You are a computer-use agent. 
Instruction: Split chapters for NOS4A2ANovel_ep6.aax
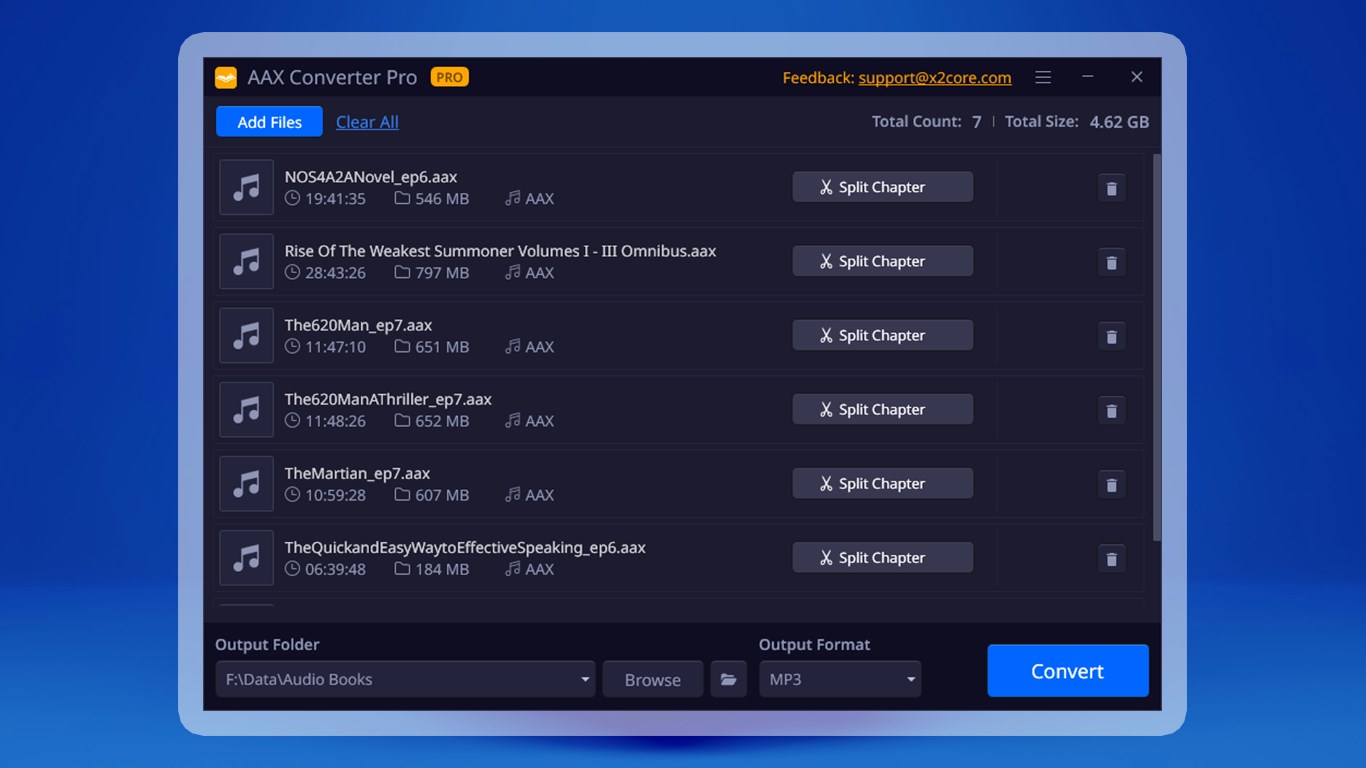pyautogui.click(x=882, y=187)
